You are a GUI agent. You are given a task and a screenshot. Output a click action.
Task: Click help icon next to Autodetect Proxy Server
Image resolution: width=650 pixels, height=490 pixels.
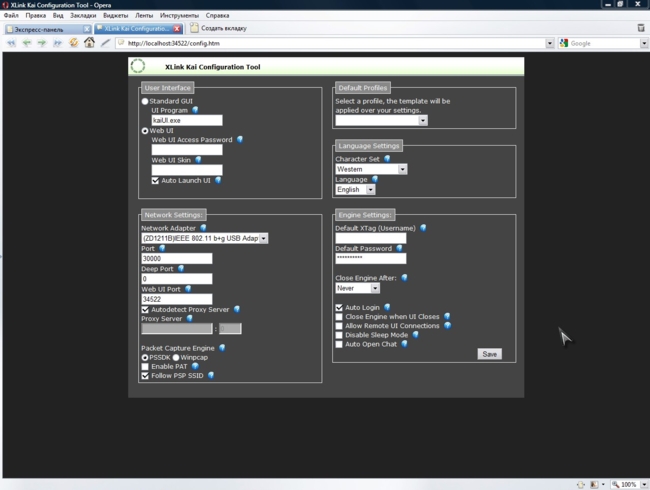click(237, 309)
